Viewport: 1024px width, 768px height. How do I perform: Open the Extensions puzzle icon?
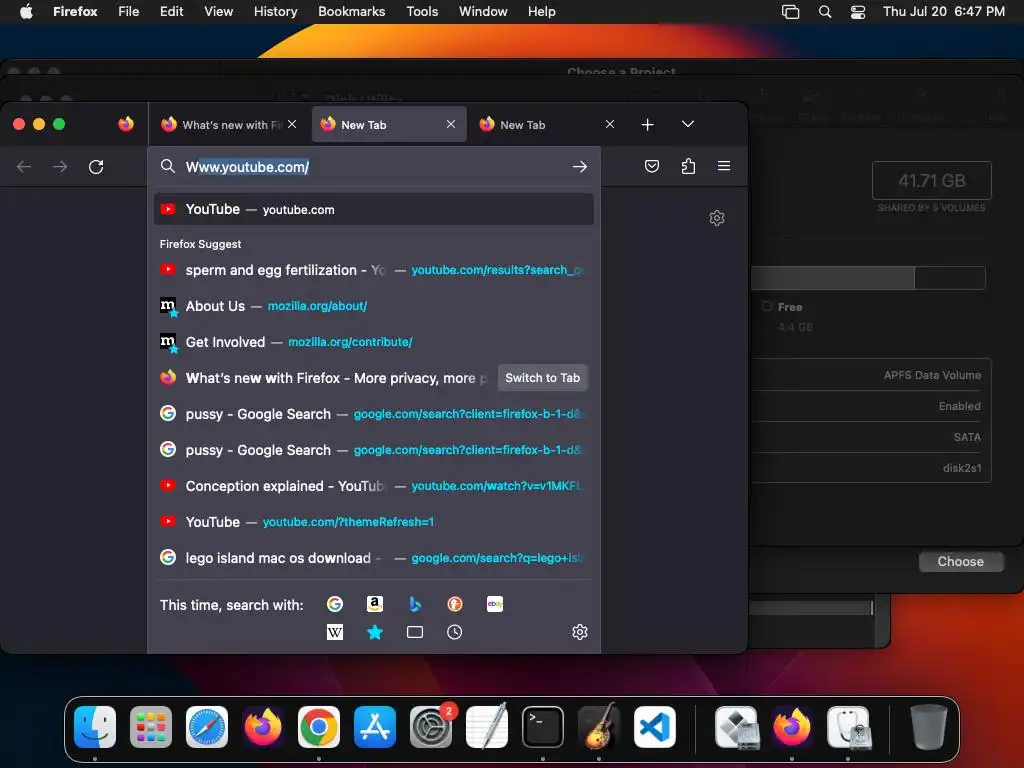(x=688, y=166)
